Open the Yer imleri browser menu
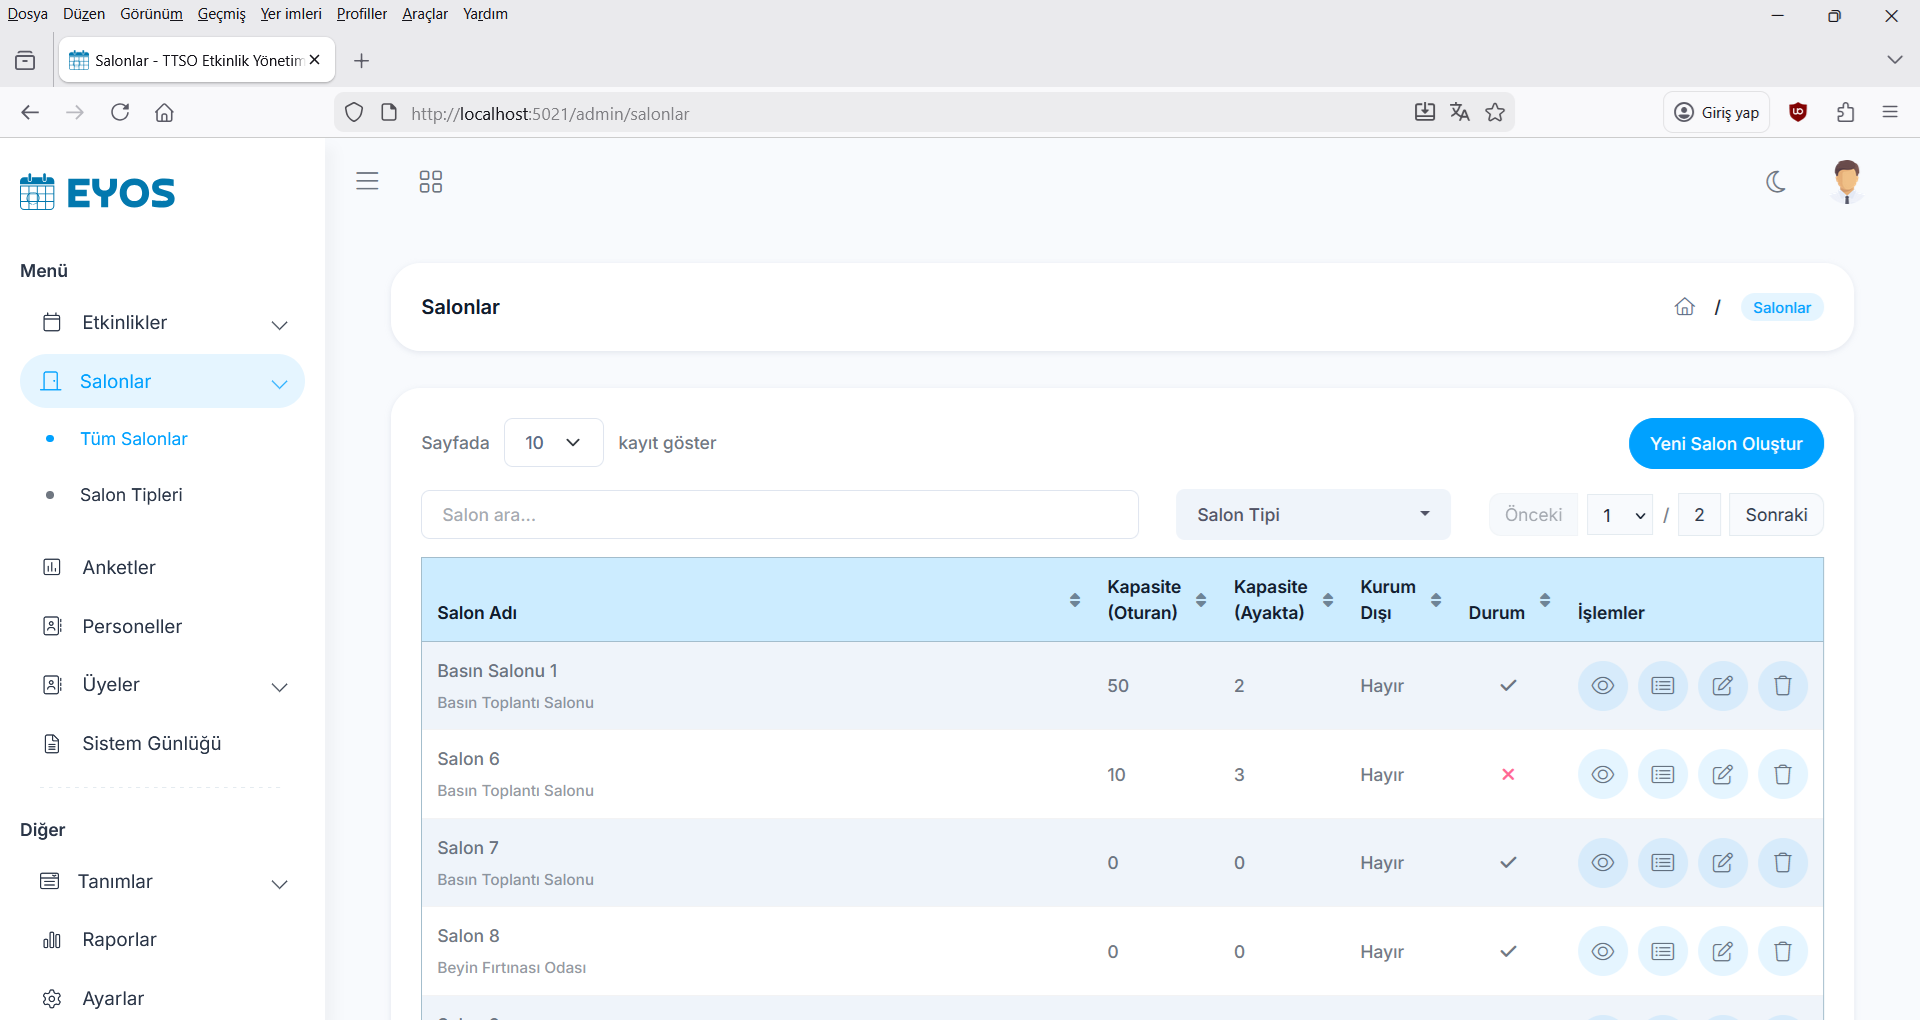The image size is (1920, 1020). [x=290, y=14]
